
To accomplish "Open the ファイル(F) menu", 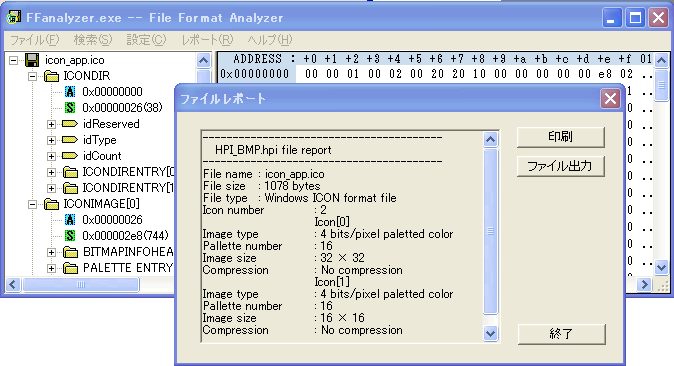I will tap(34, 40).
